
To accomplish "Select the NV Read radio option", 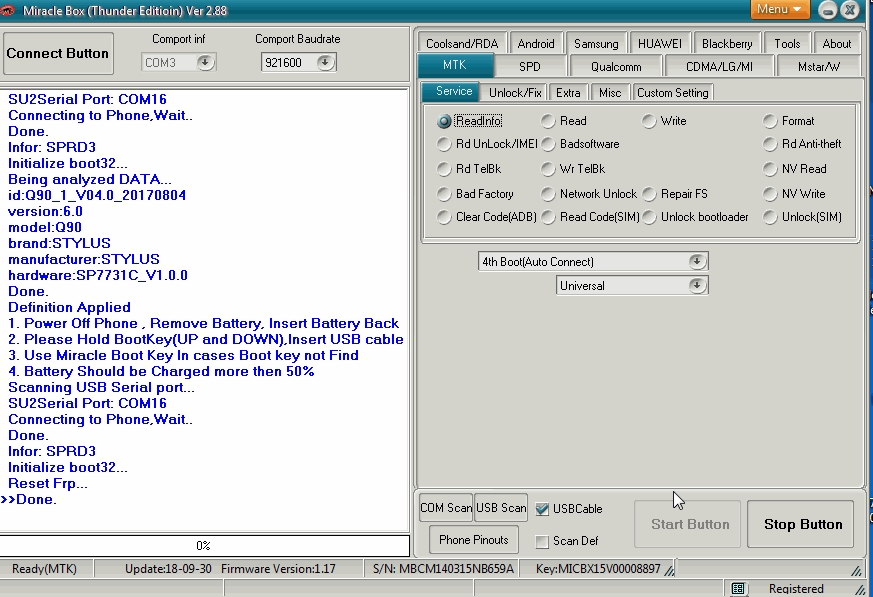I will click(x=770, y=169).
